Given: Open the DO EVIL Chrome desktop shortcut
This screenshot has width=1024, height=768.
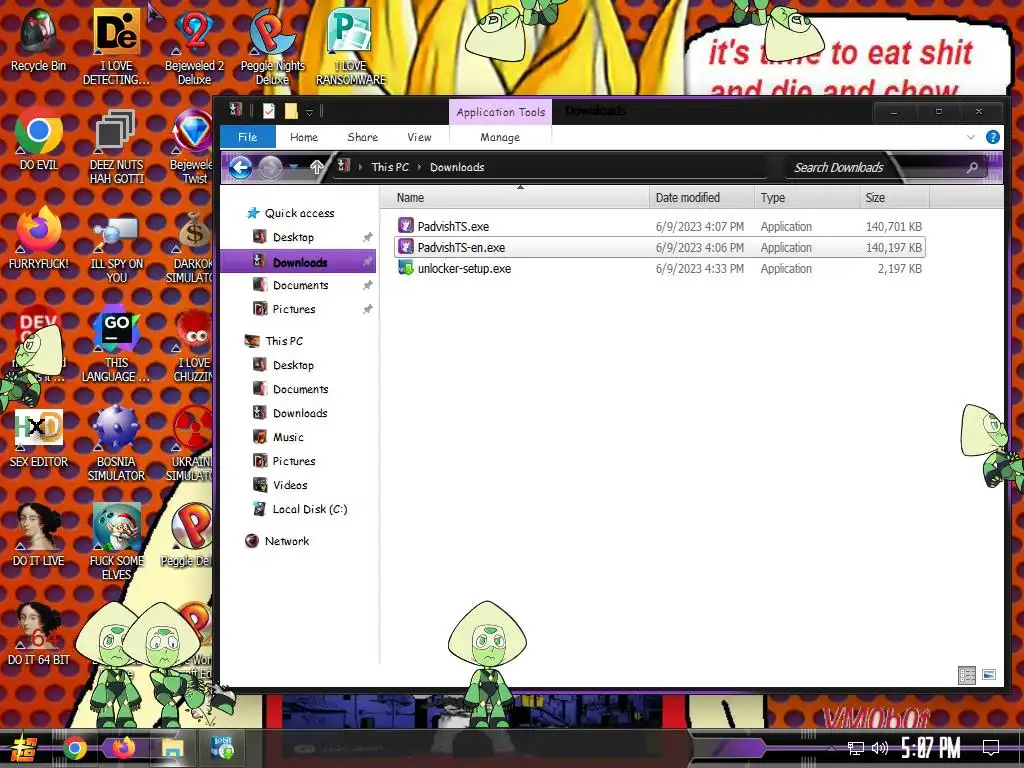Looking at the screenshot, I should [39, 139].
